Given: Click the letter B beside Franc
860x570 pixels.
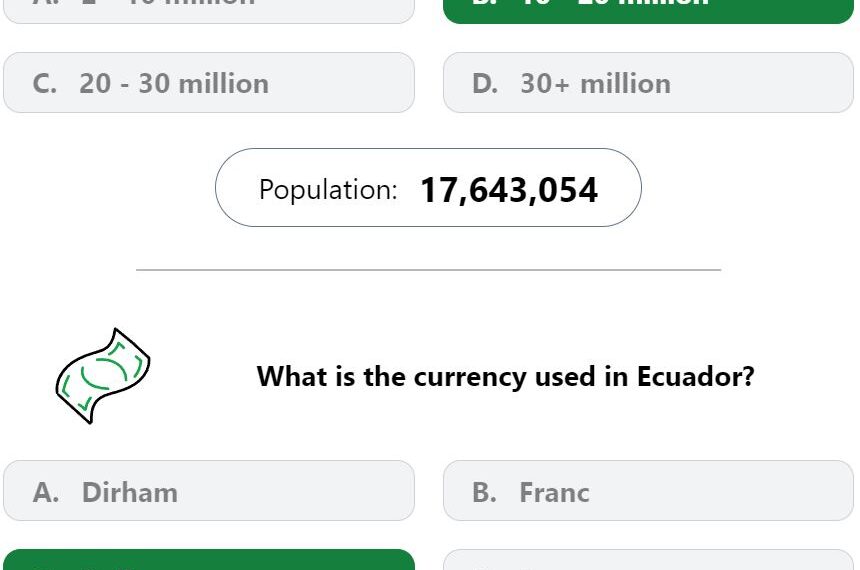Looking at the screenshot, I should (484, 492).
